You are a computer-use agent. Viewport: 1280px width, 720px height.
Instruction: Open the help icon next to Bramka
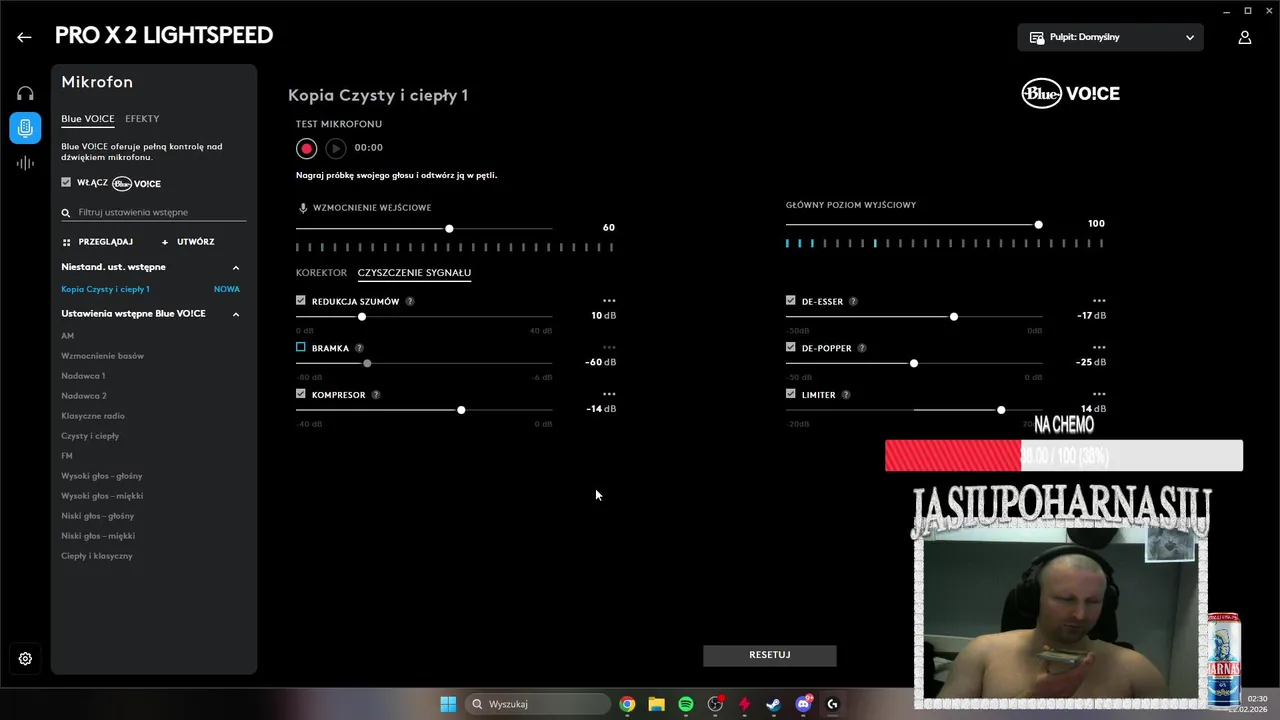click(359, 348)
